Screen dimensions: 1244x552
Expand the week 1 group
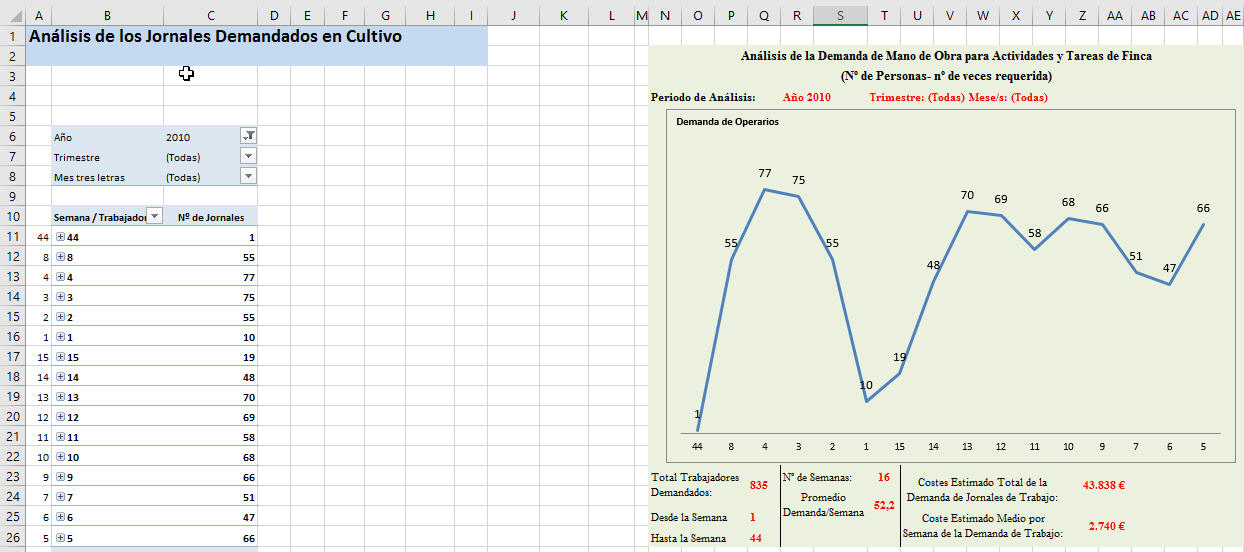[x=60, y=337]
